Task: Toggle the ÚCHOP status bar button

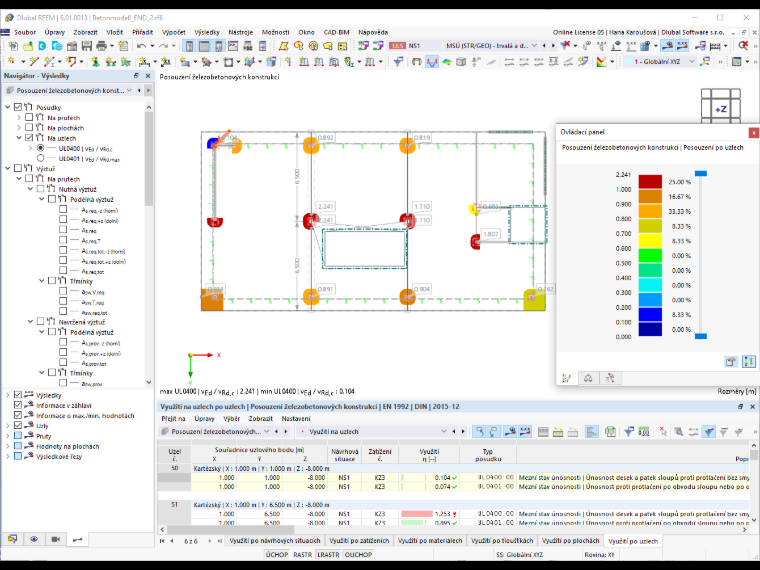Action: [x=277, y=554]
